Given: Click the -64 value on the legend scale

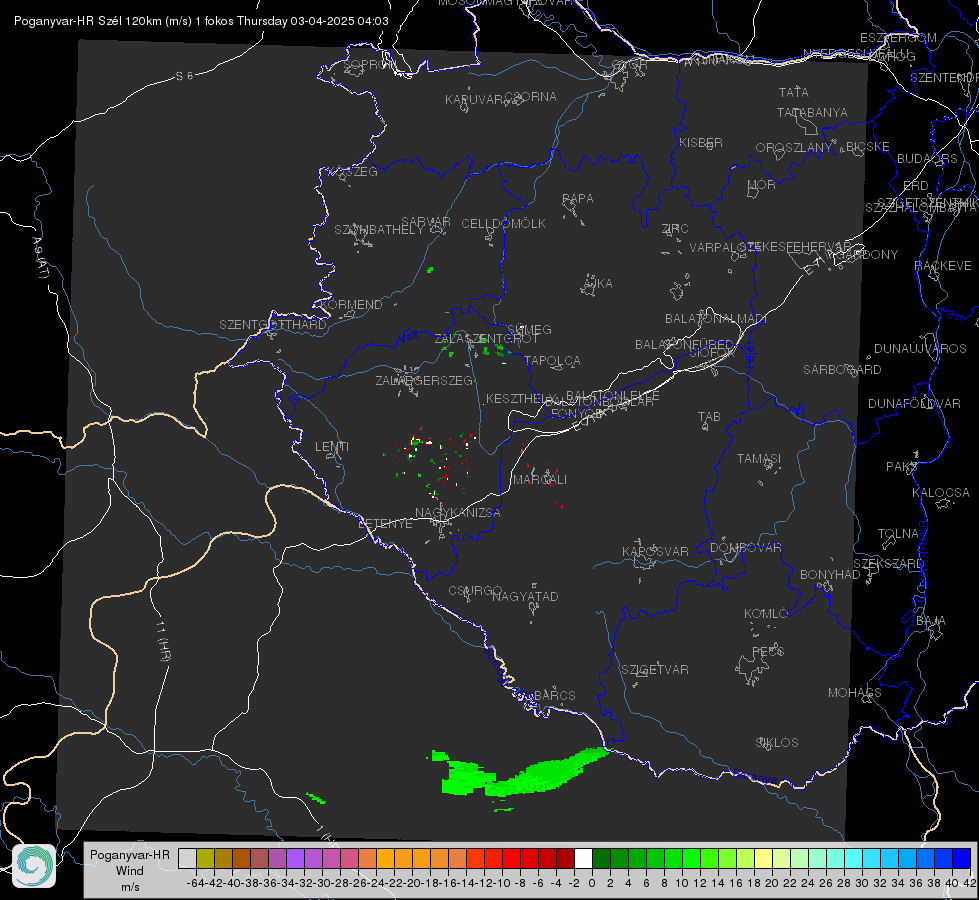Looking at the screenshot, I should pyautogui.click(x=196, y=883).
